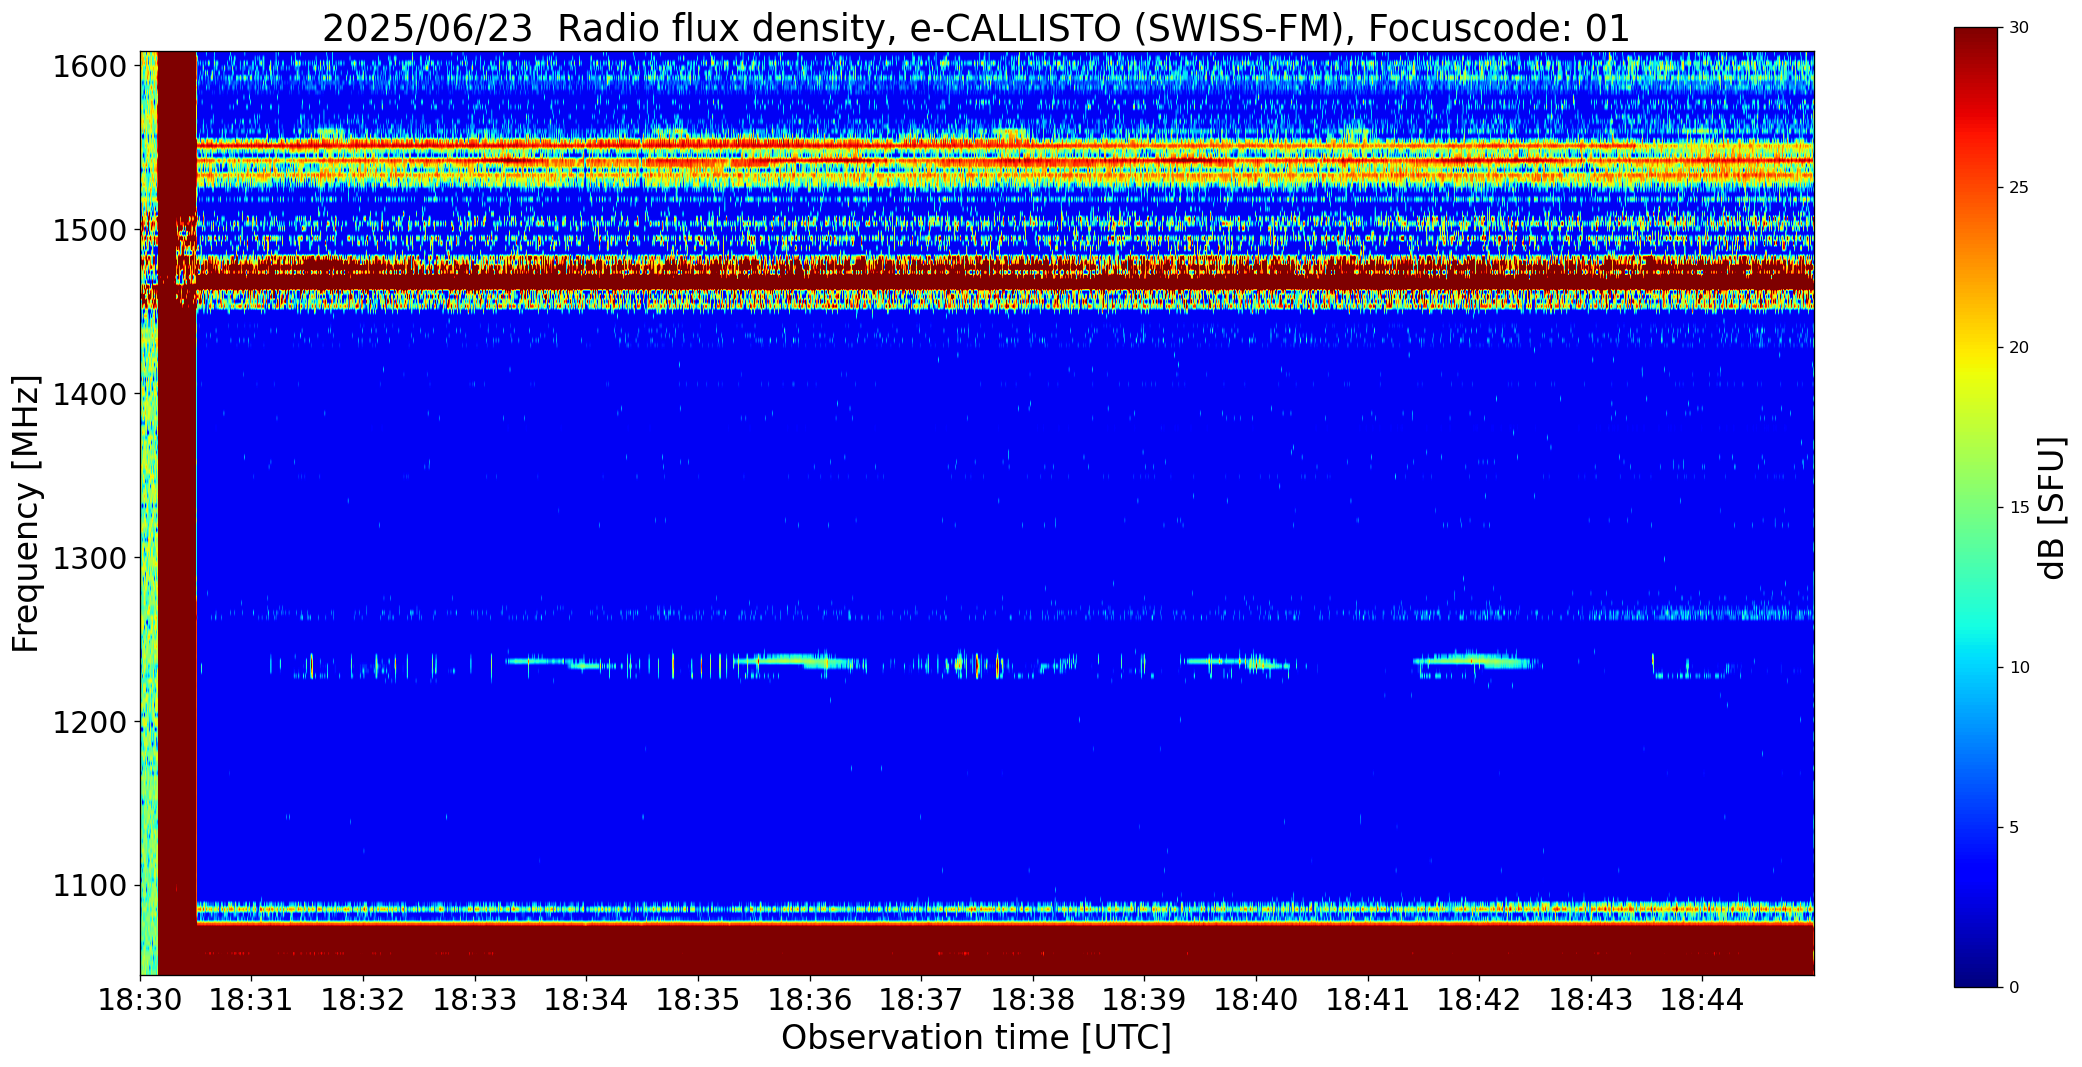
Task: Click the plot title mentioning e-CALLISTO (SWISS-FM)
Action: tap(976, 28)
